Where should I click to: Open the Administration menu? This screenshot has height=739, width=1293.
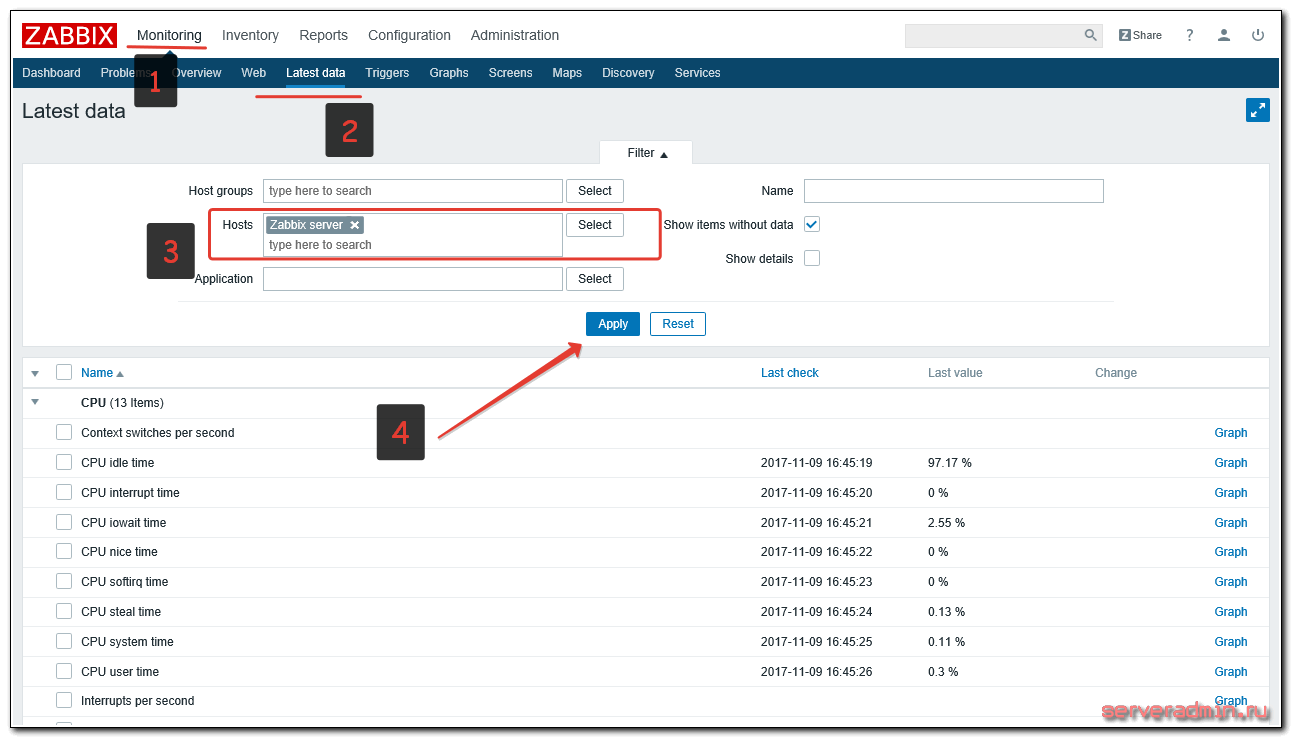tap(515, 35)
